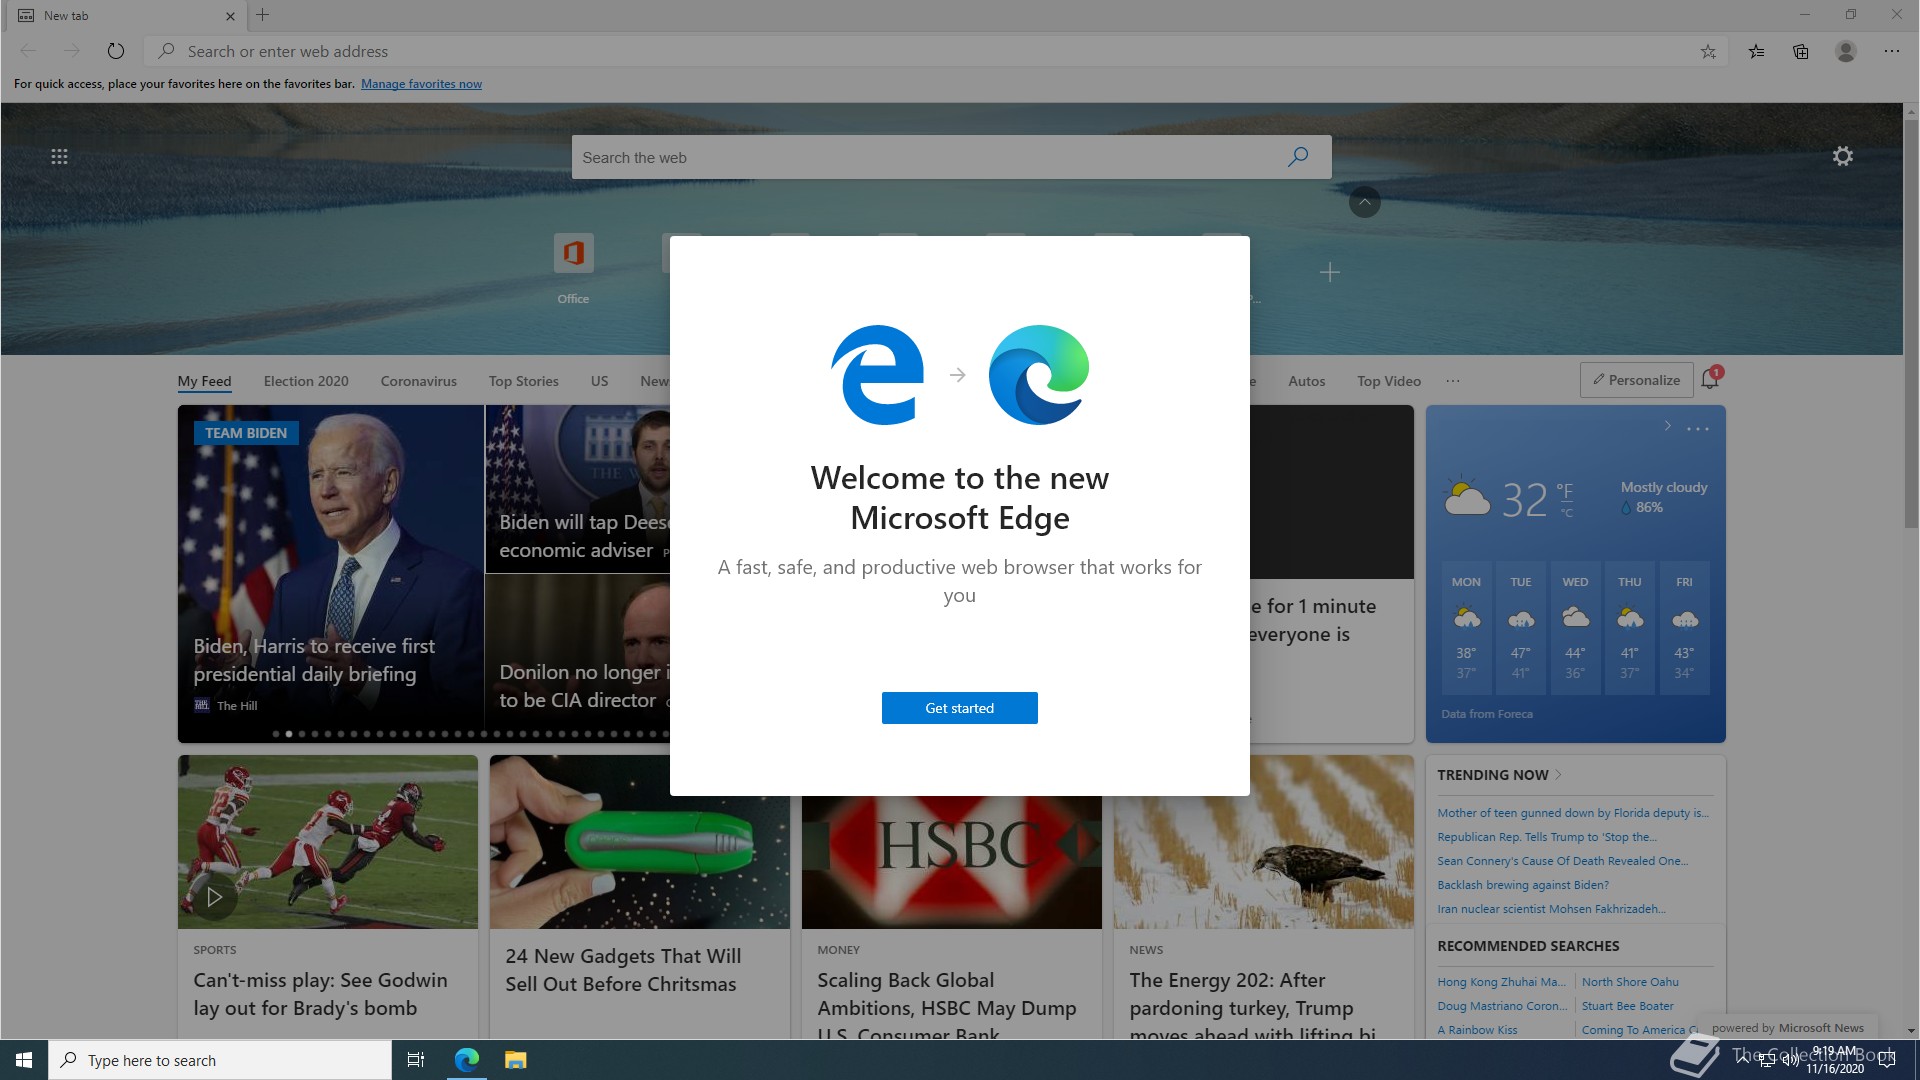Select the Coronavirus tab
Screen dimensions: 1920x1080
coord(418,381)
